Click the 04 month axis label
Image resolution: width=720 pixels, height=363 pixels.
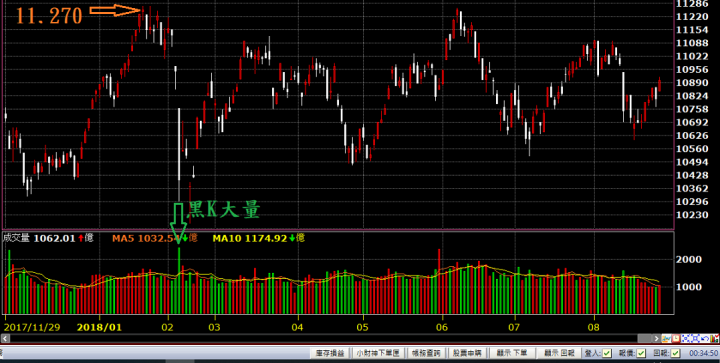click(x=298, y=327)
